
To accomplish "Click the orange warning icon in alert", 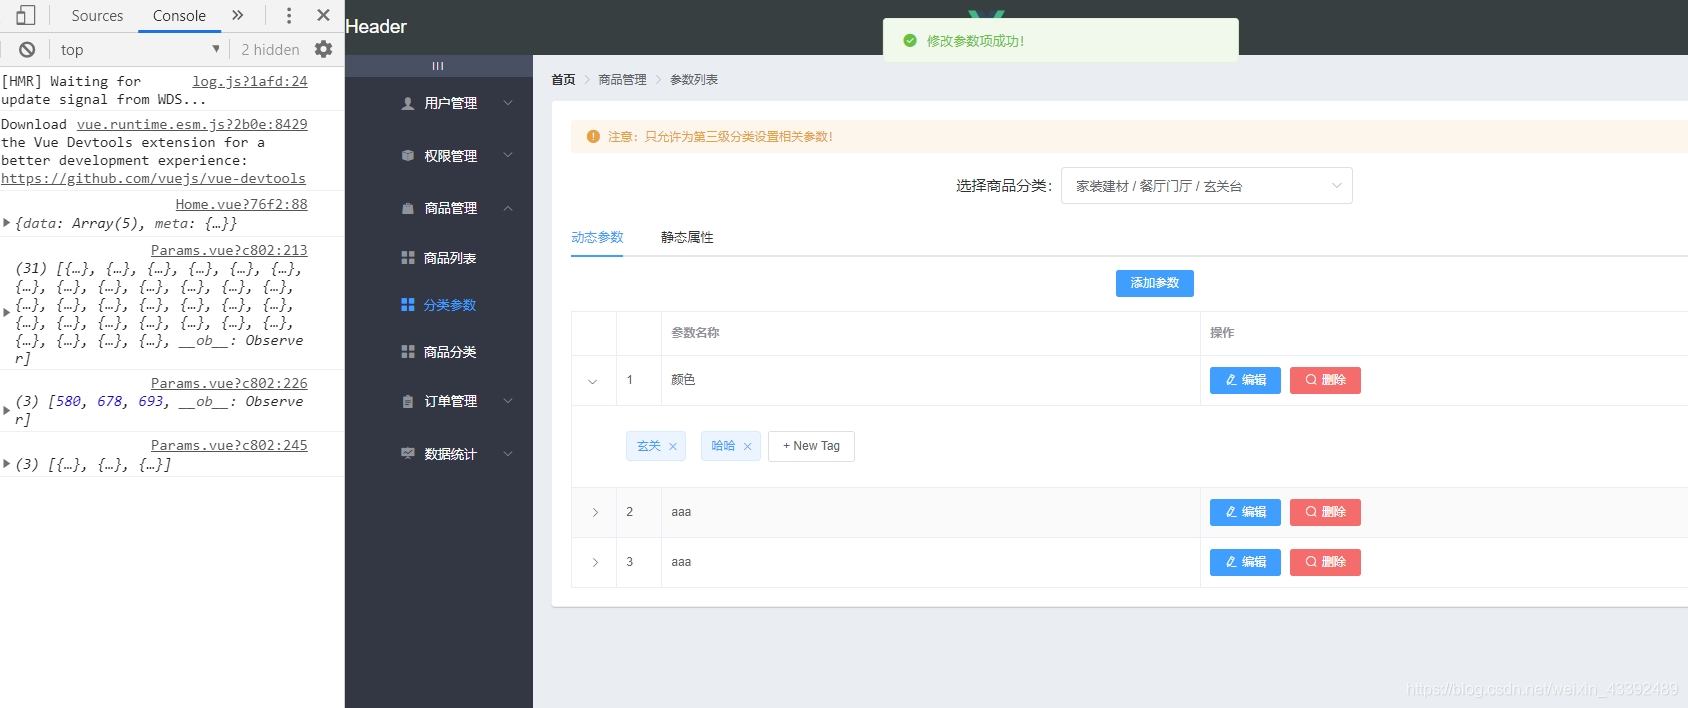I will pyautogui.click(x=593, y=136).
